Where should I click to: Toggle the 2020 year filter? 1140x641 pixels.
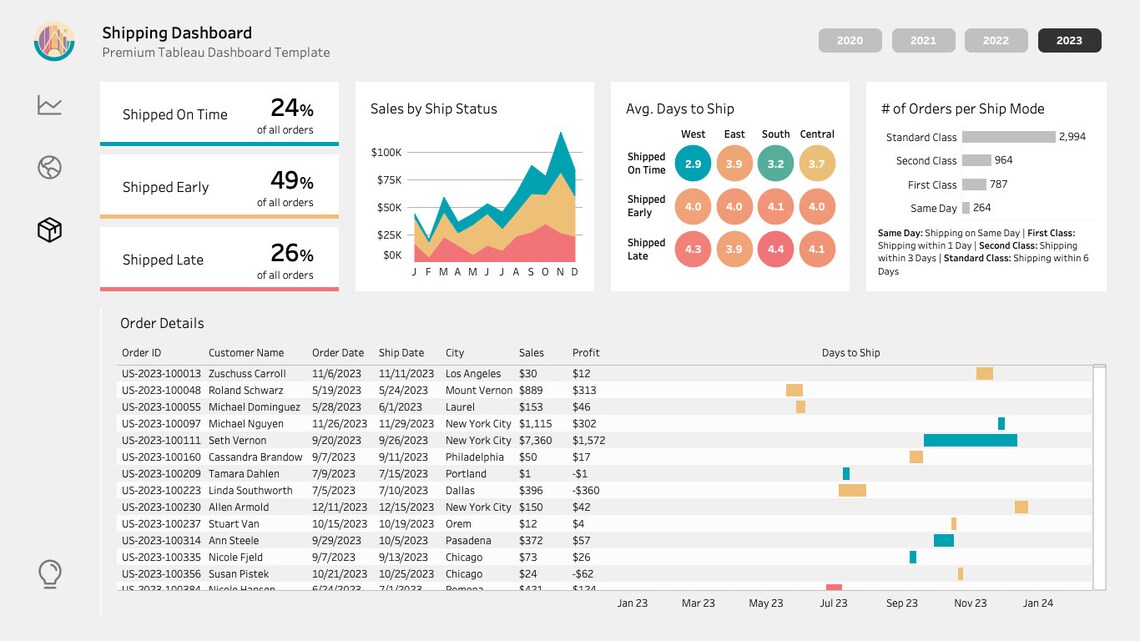point(849,40)
